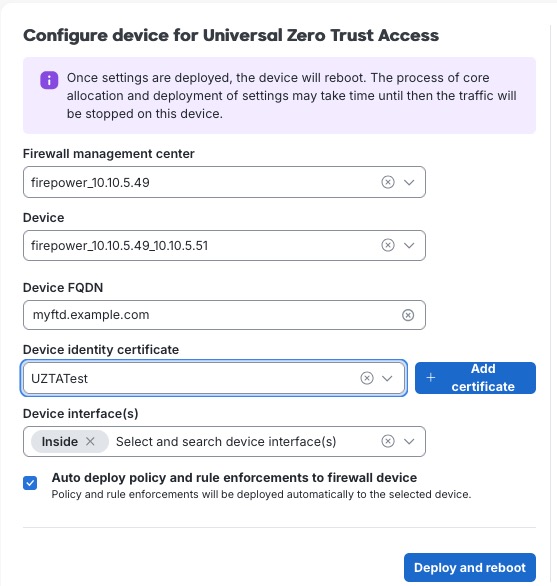The image size is (557, 586).
Task: Open the Device identity certificate chevron
Action: tap(387, 379)
